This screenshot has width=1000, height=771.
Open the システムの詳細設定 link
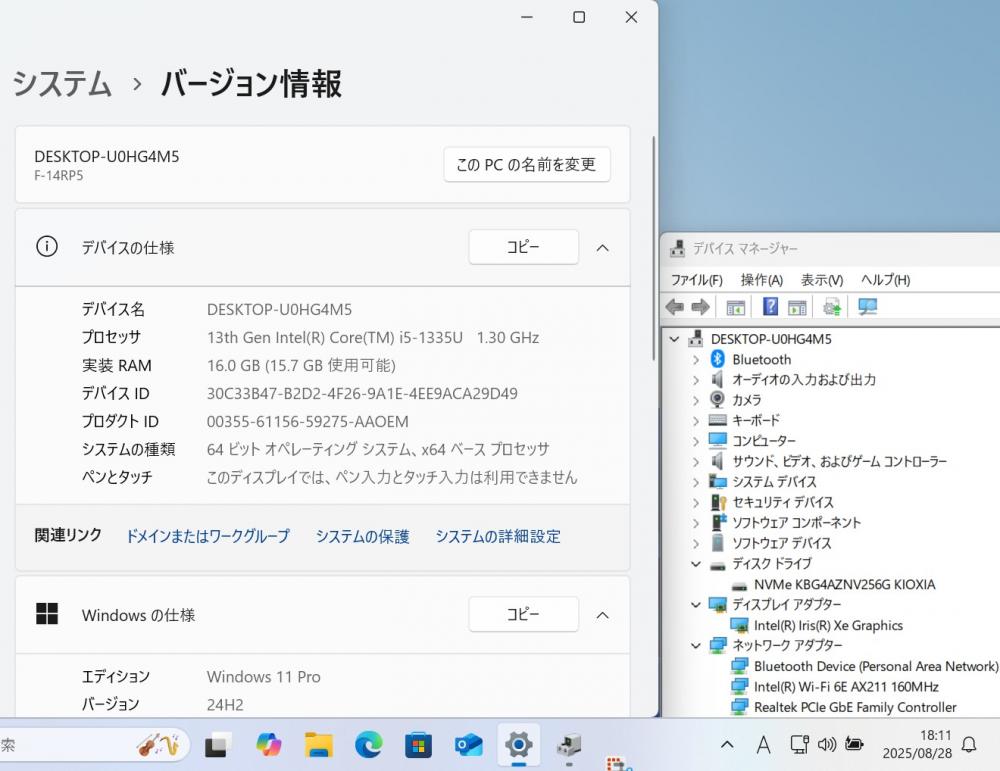(x=498, y=536)
